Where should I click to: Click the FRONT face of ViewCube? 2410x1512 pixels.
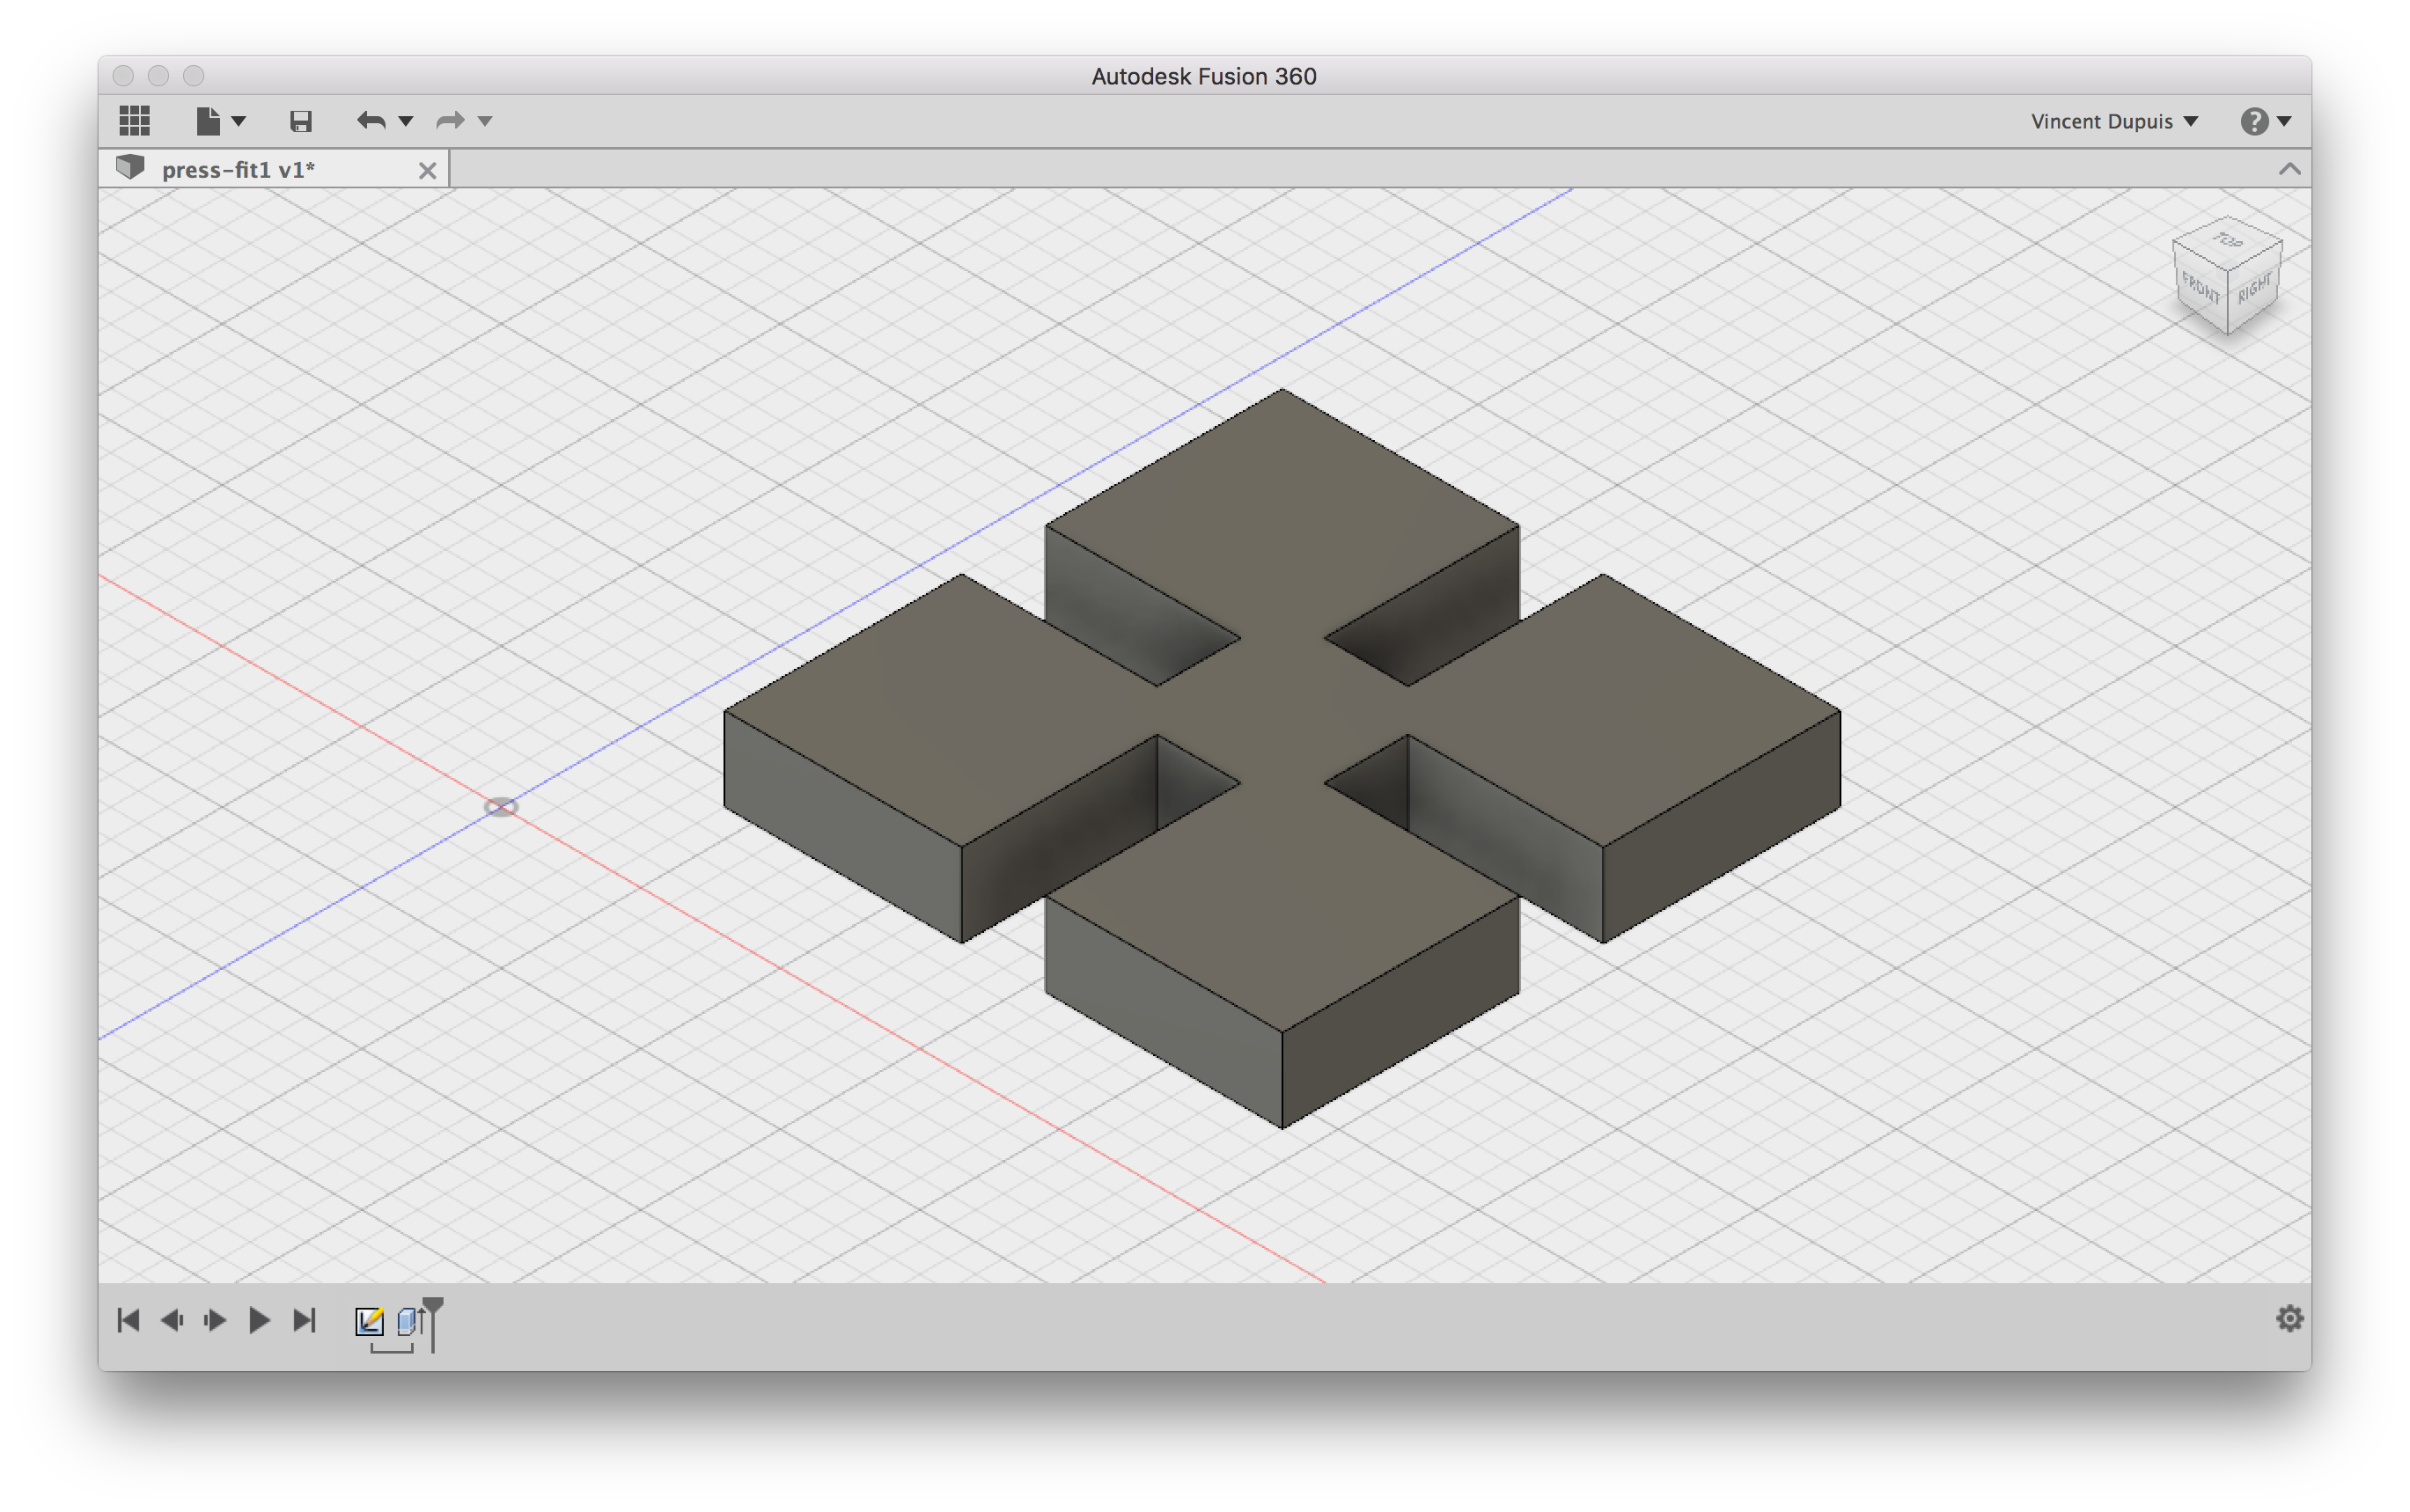[x=2200, y=289]
